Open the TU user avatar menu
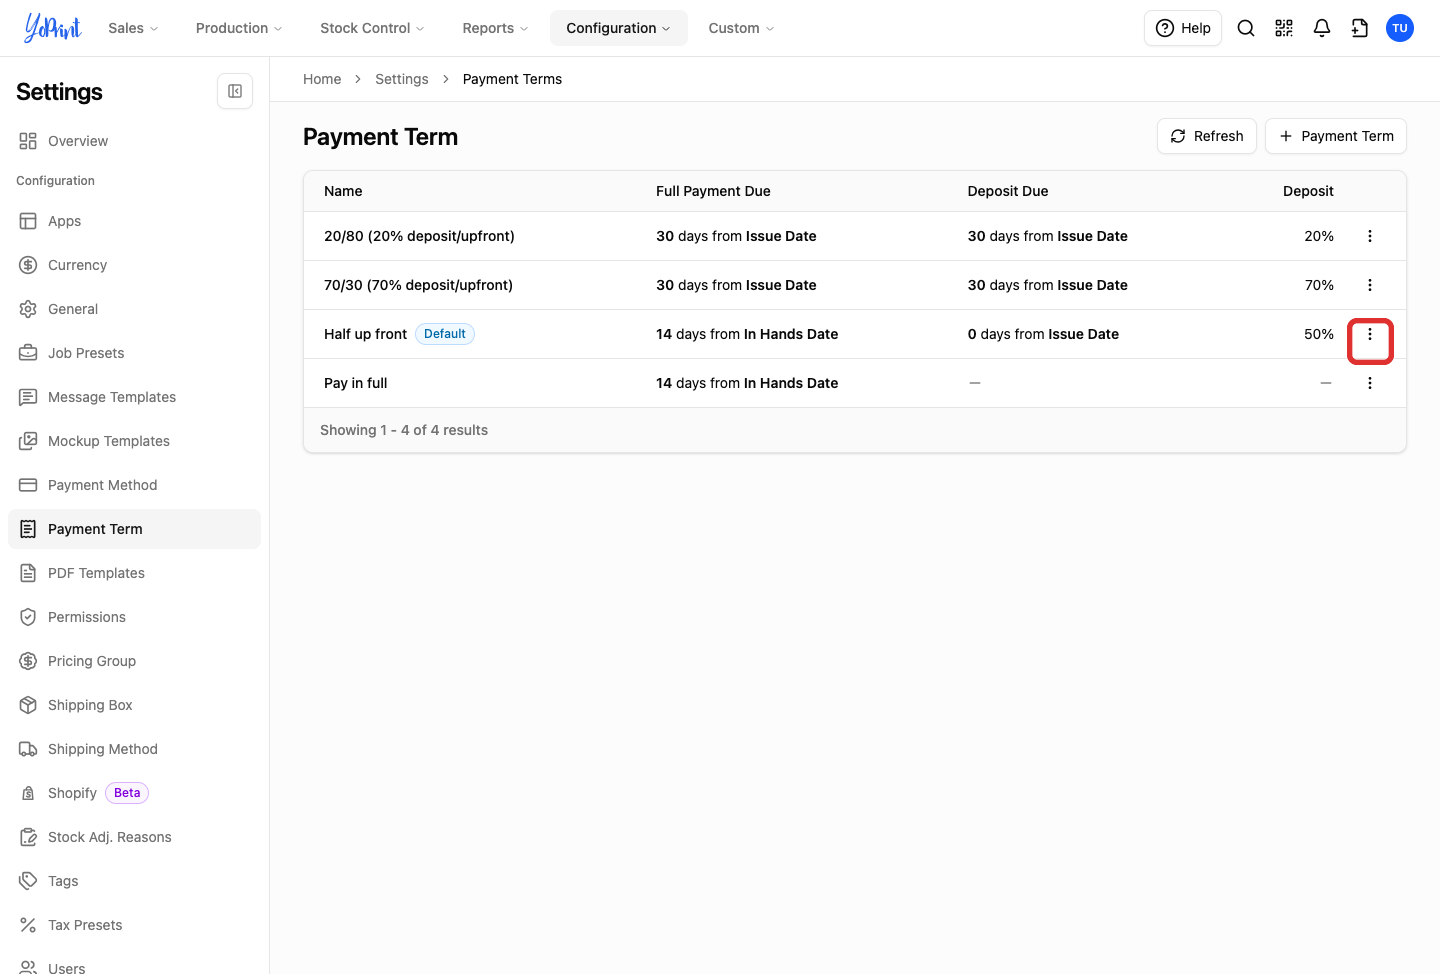 point(1400,28)
